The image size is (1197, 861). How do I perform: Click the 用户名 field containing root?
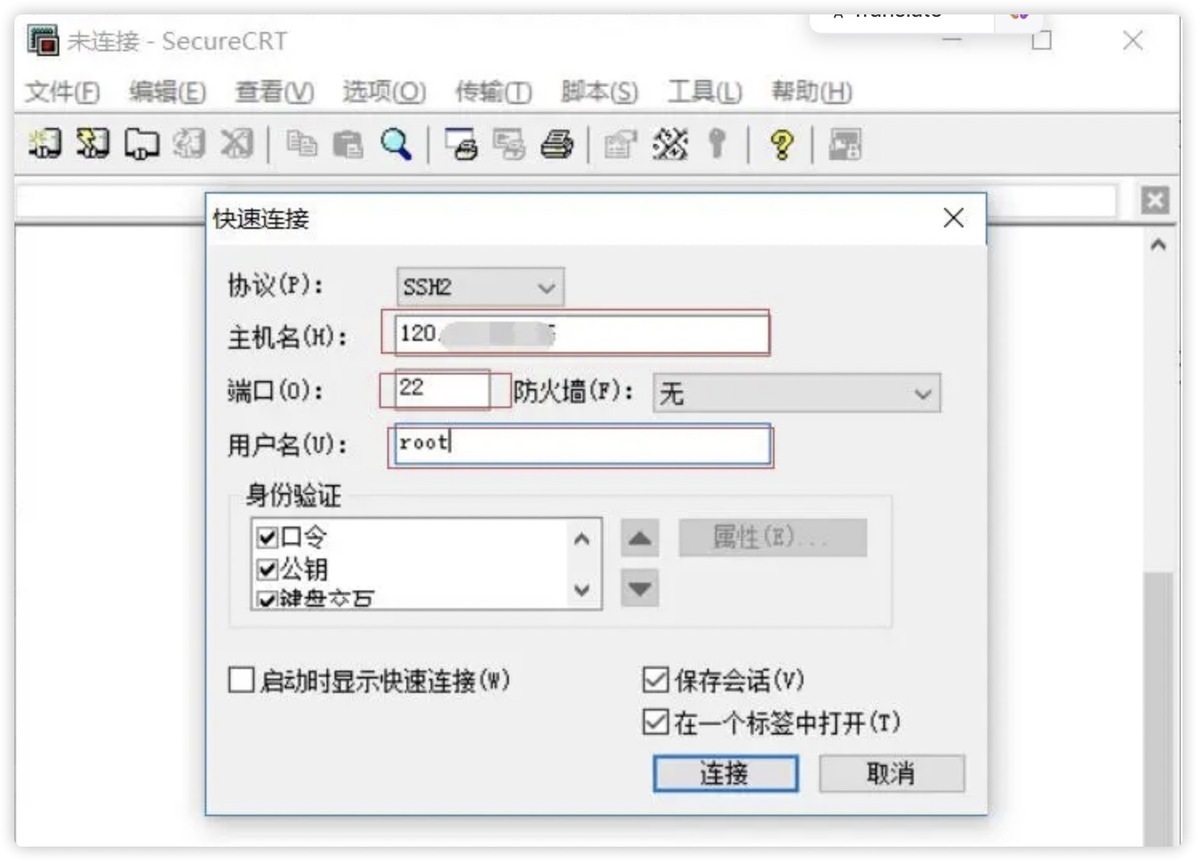[582, 444]
